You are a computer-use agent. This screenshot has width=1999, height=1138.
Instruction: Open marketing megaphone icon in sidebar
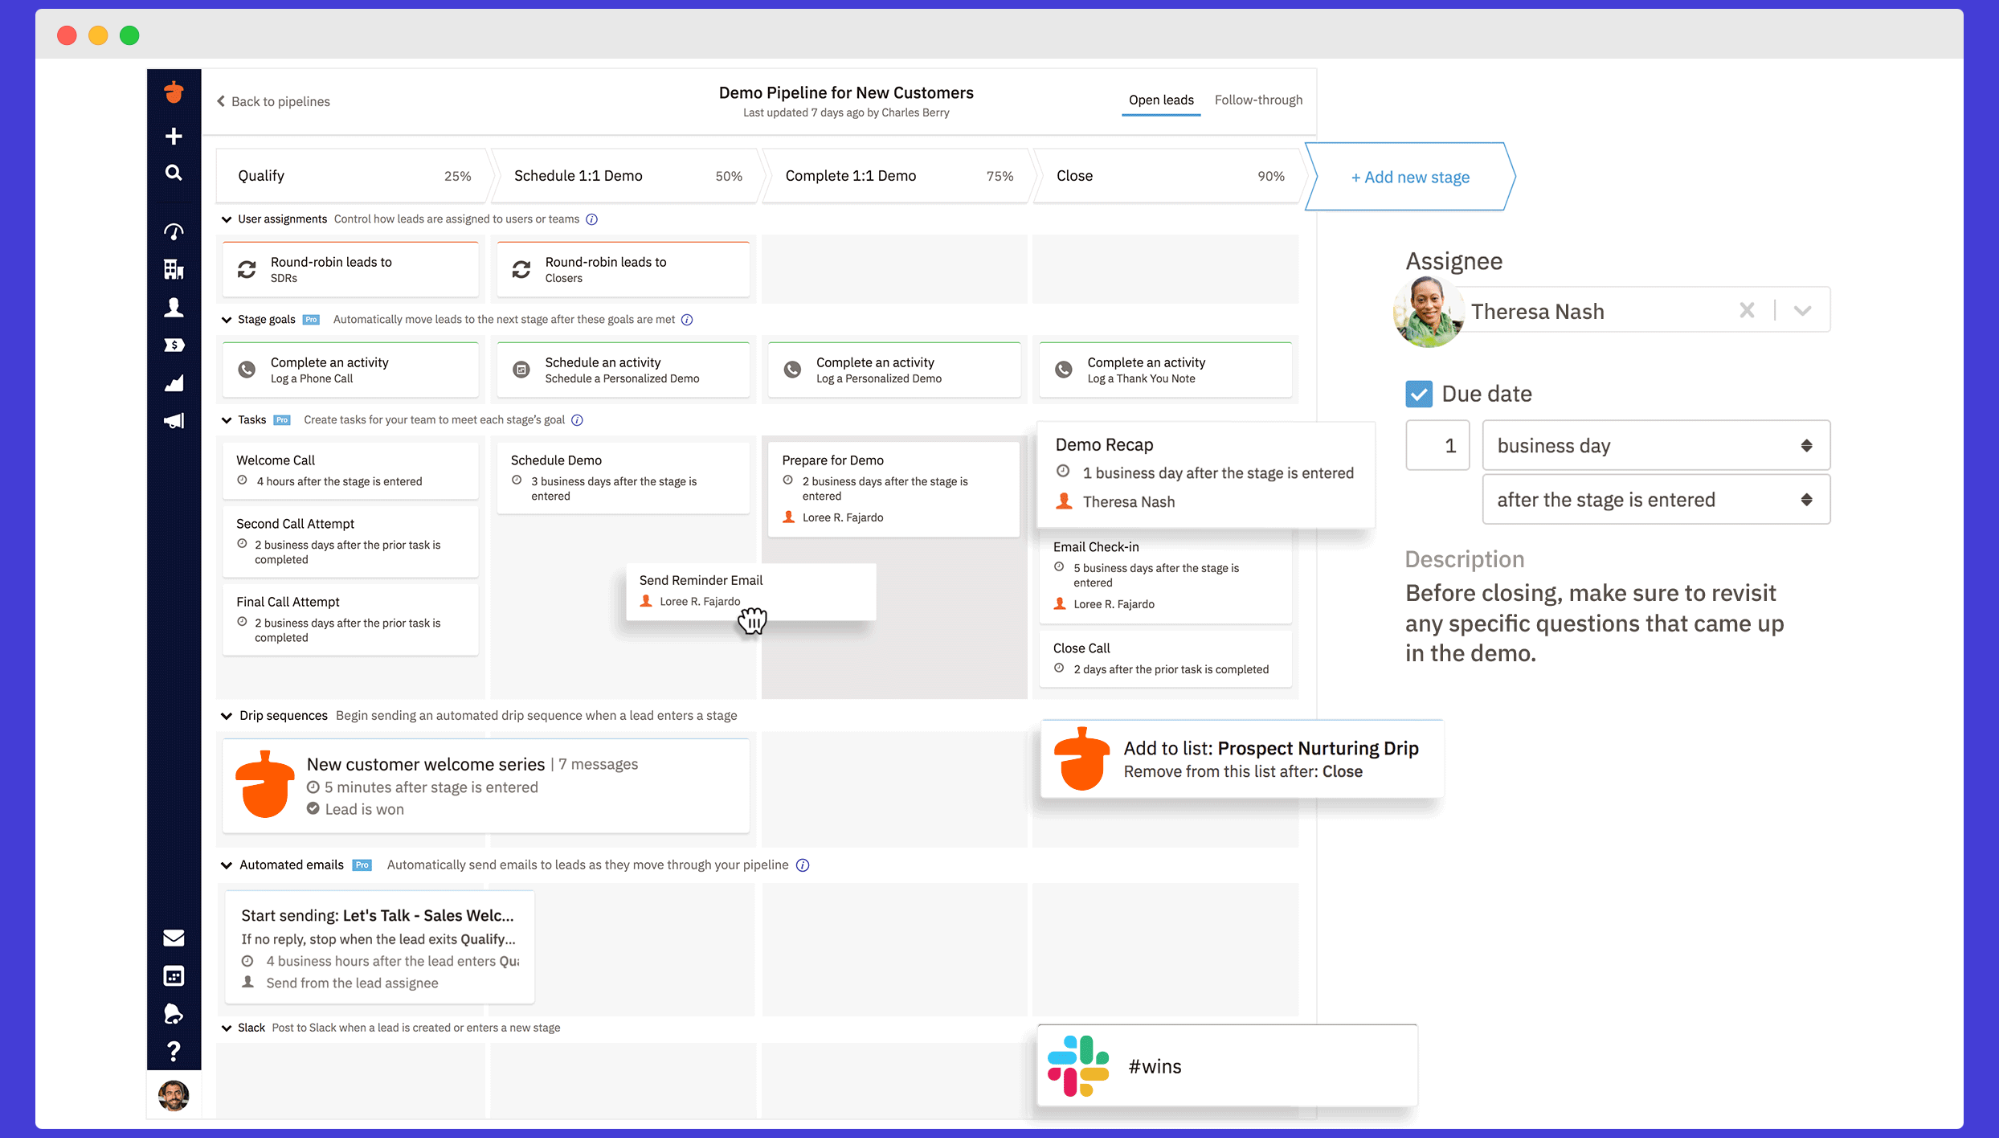tap(174, 421)
